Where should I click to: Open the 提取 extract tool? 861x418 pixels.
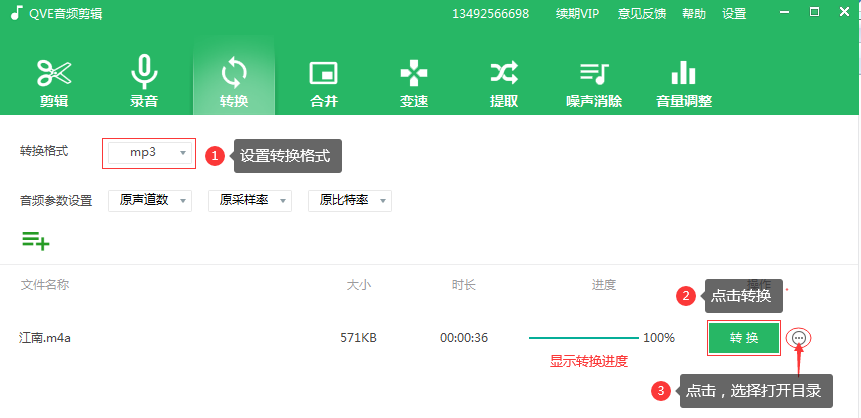click(x=503, y=82)
